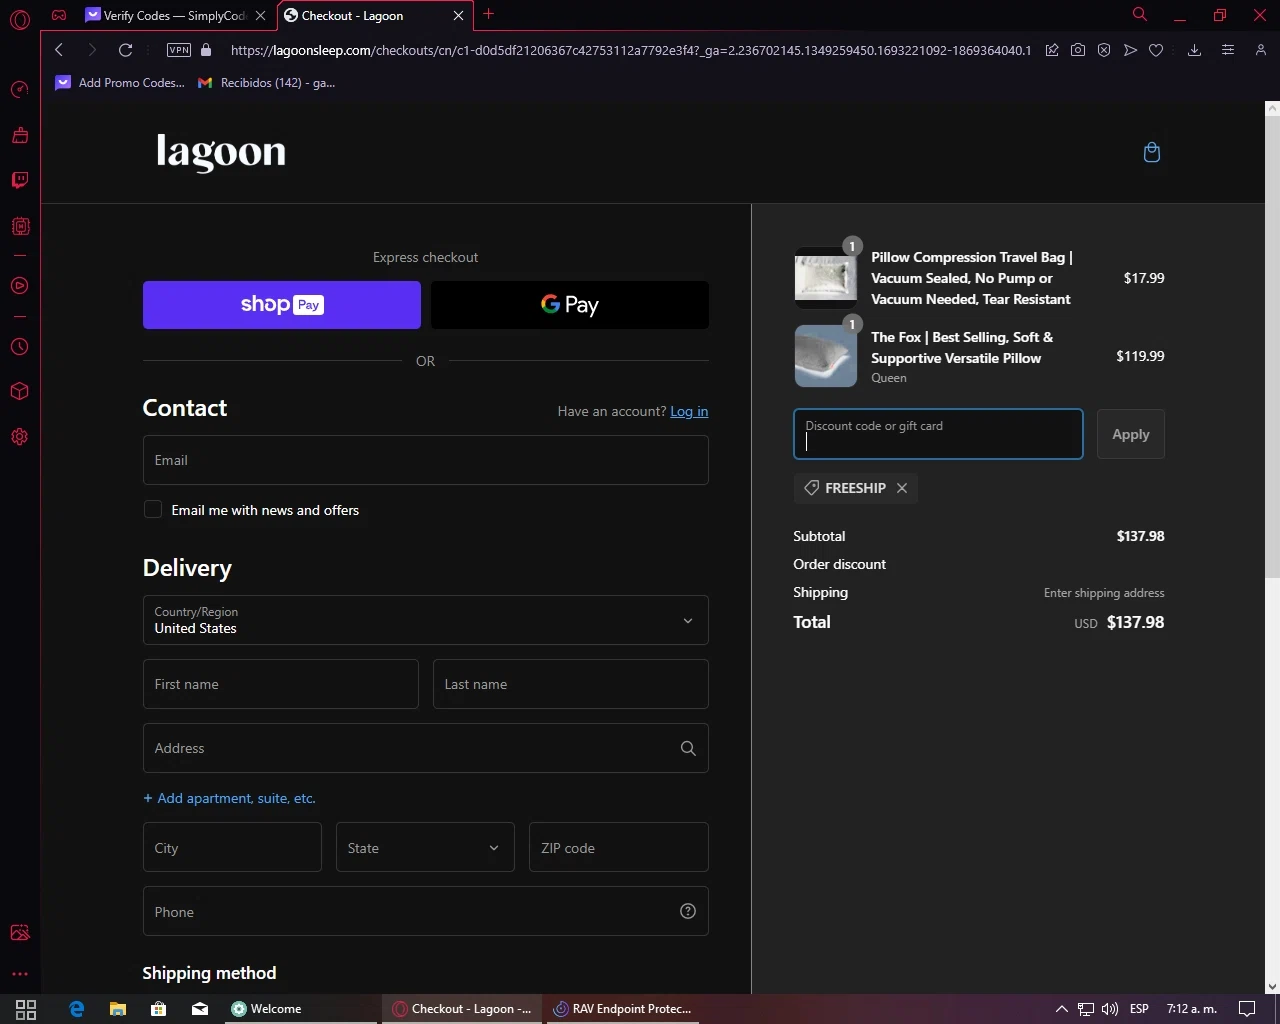Open the sidebar three-dots more menu
Image resolution: width=1280 pixels, height=1024 pixels.
19,973
